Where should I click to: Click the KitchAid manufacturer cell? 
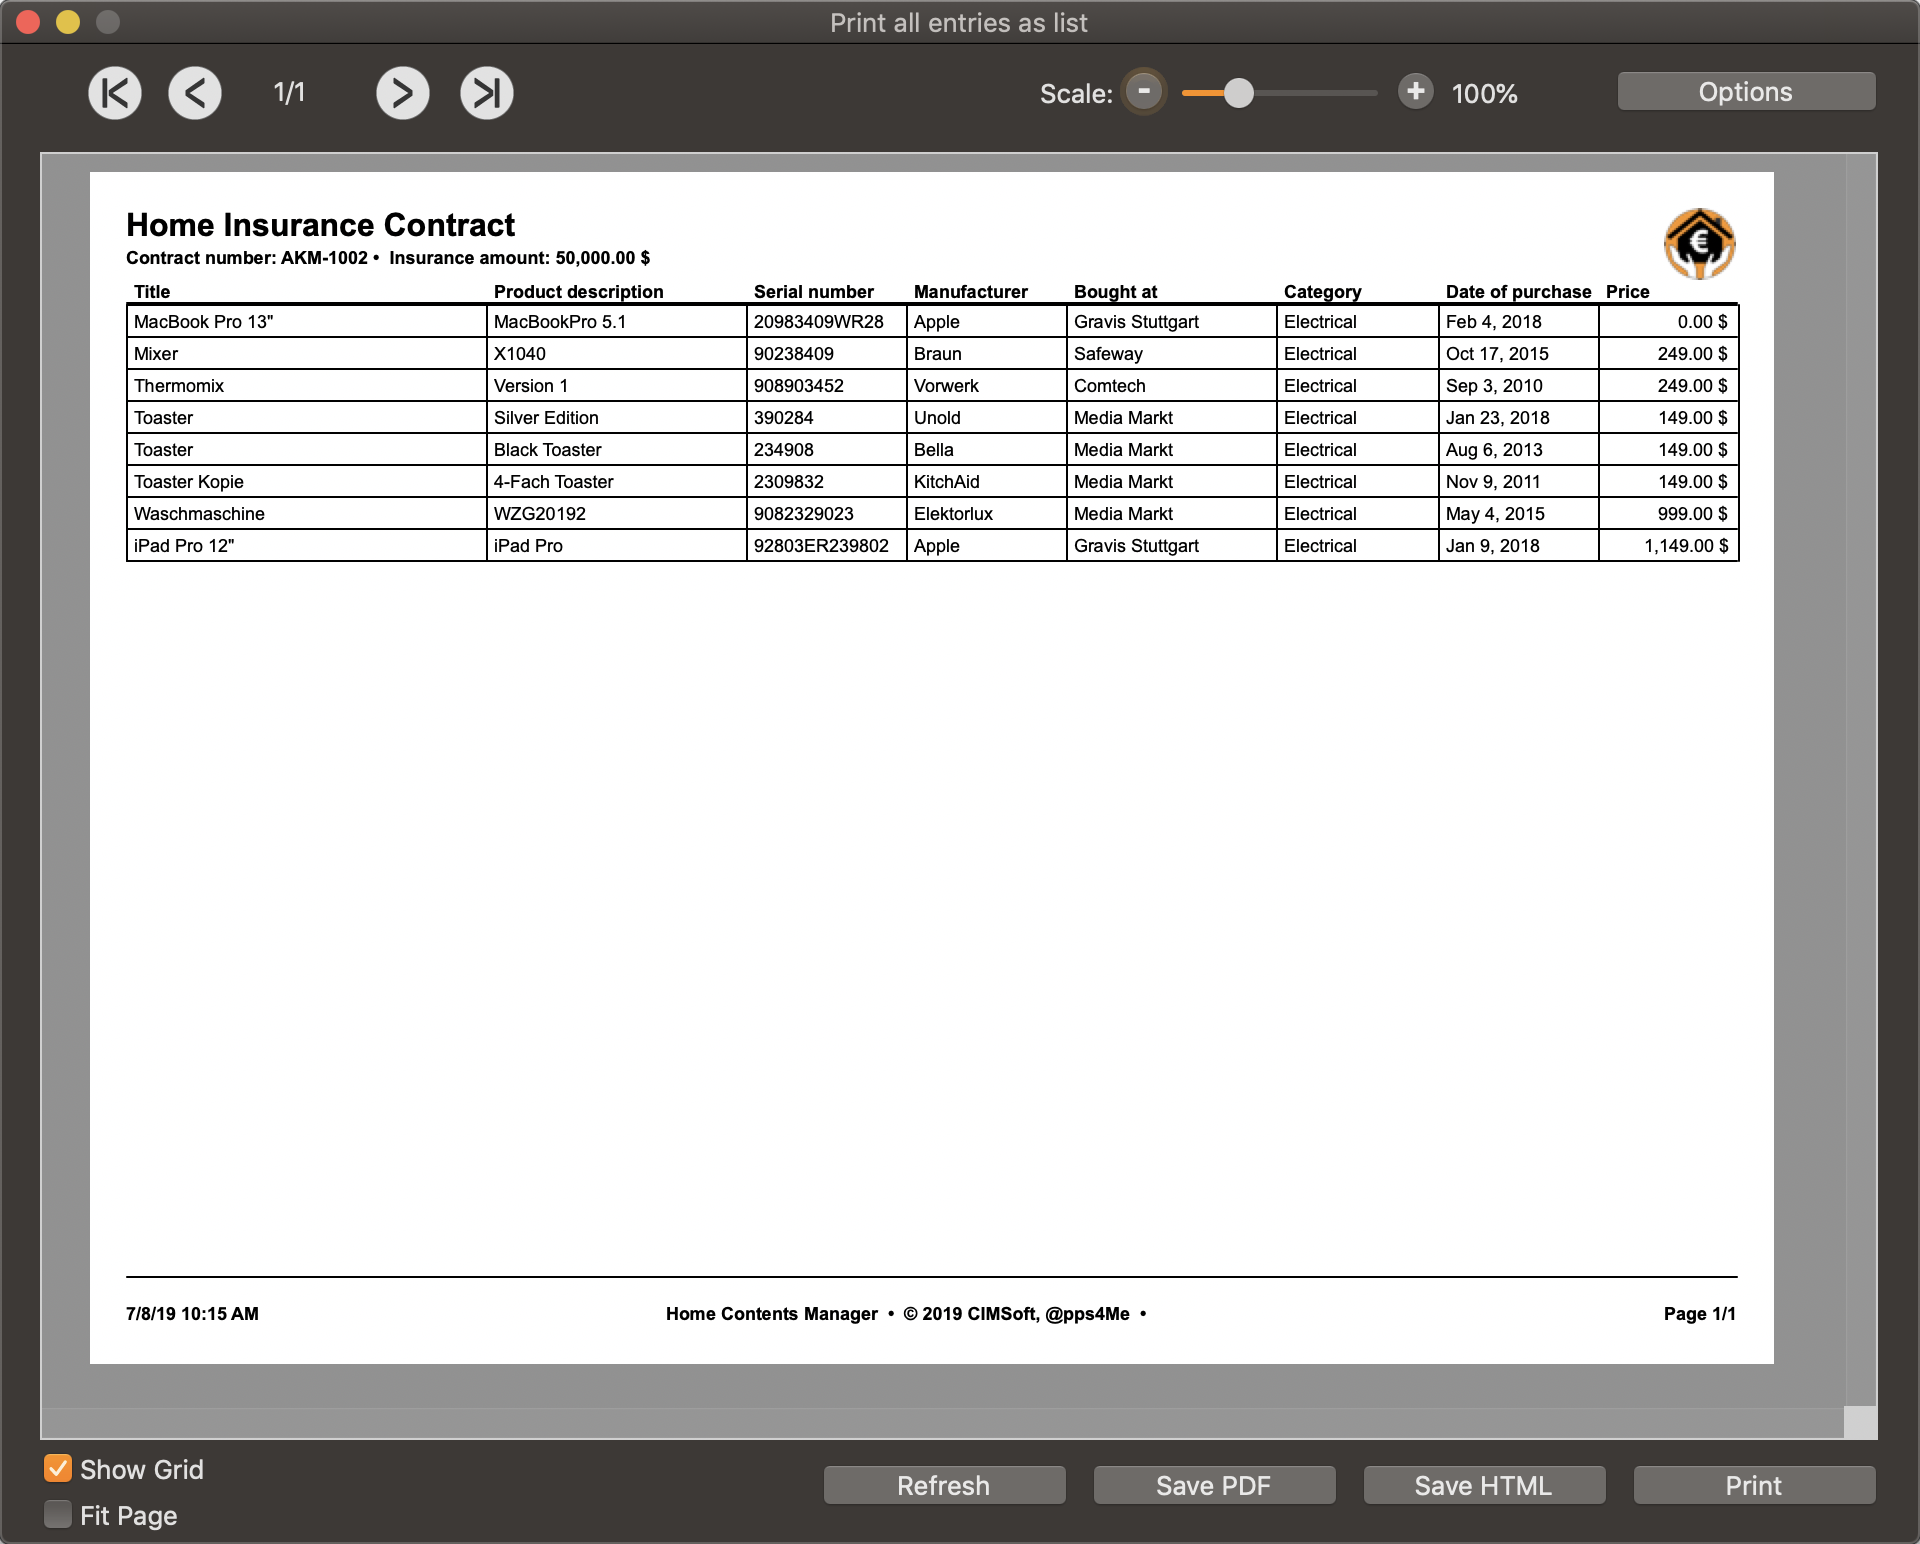(986, 482)
